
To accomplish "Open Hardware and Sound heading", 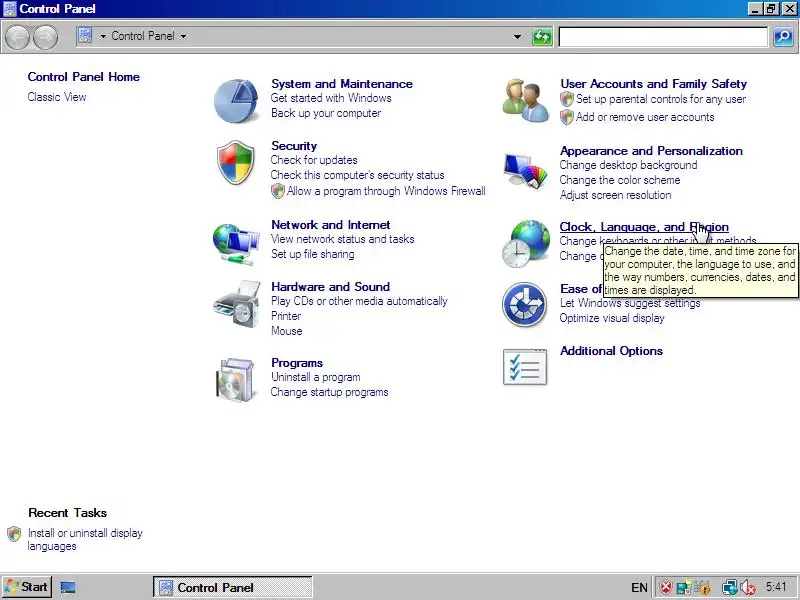I will click(330, 287).
